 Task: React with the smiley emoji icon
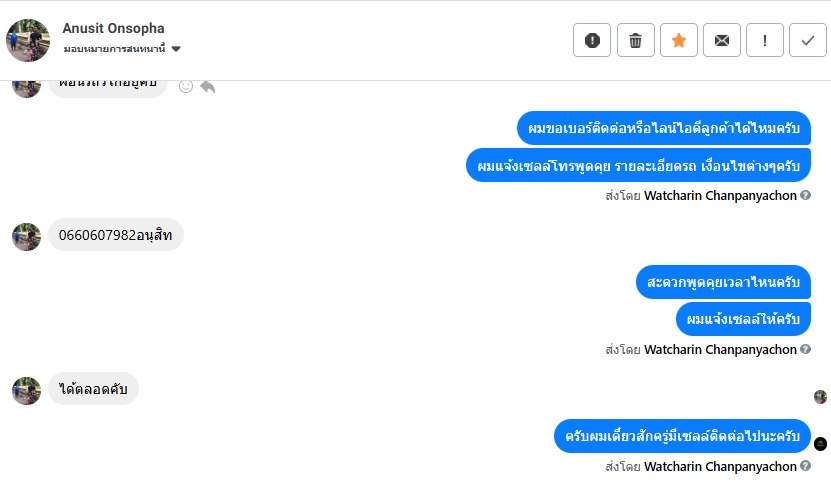pyautogui.click(x=185, y=87)
